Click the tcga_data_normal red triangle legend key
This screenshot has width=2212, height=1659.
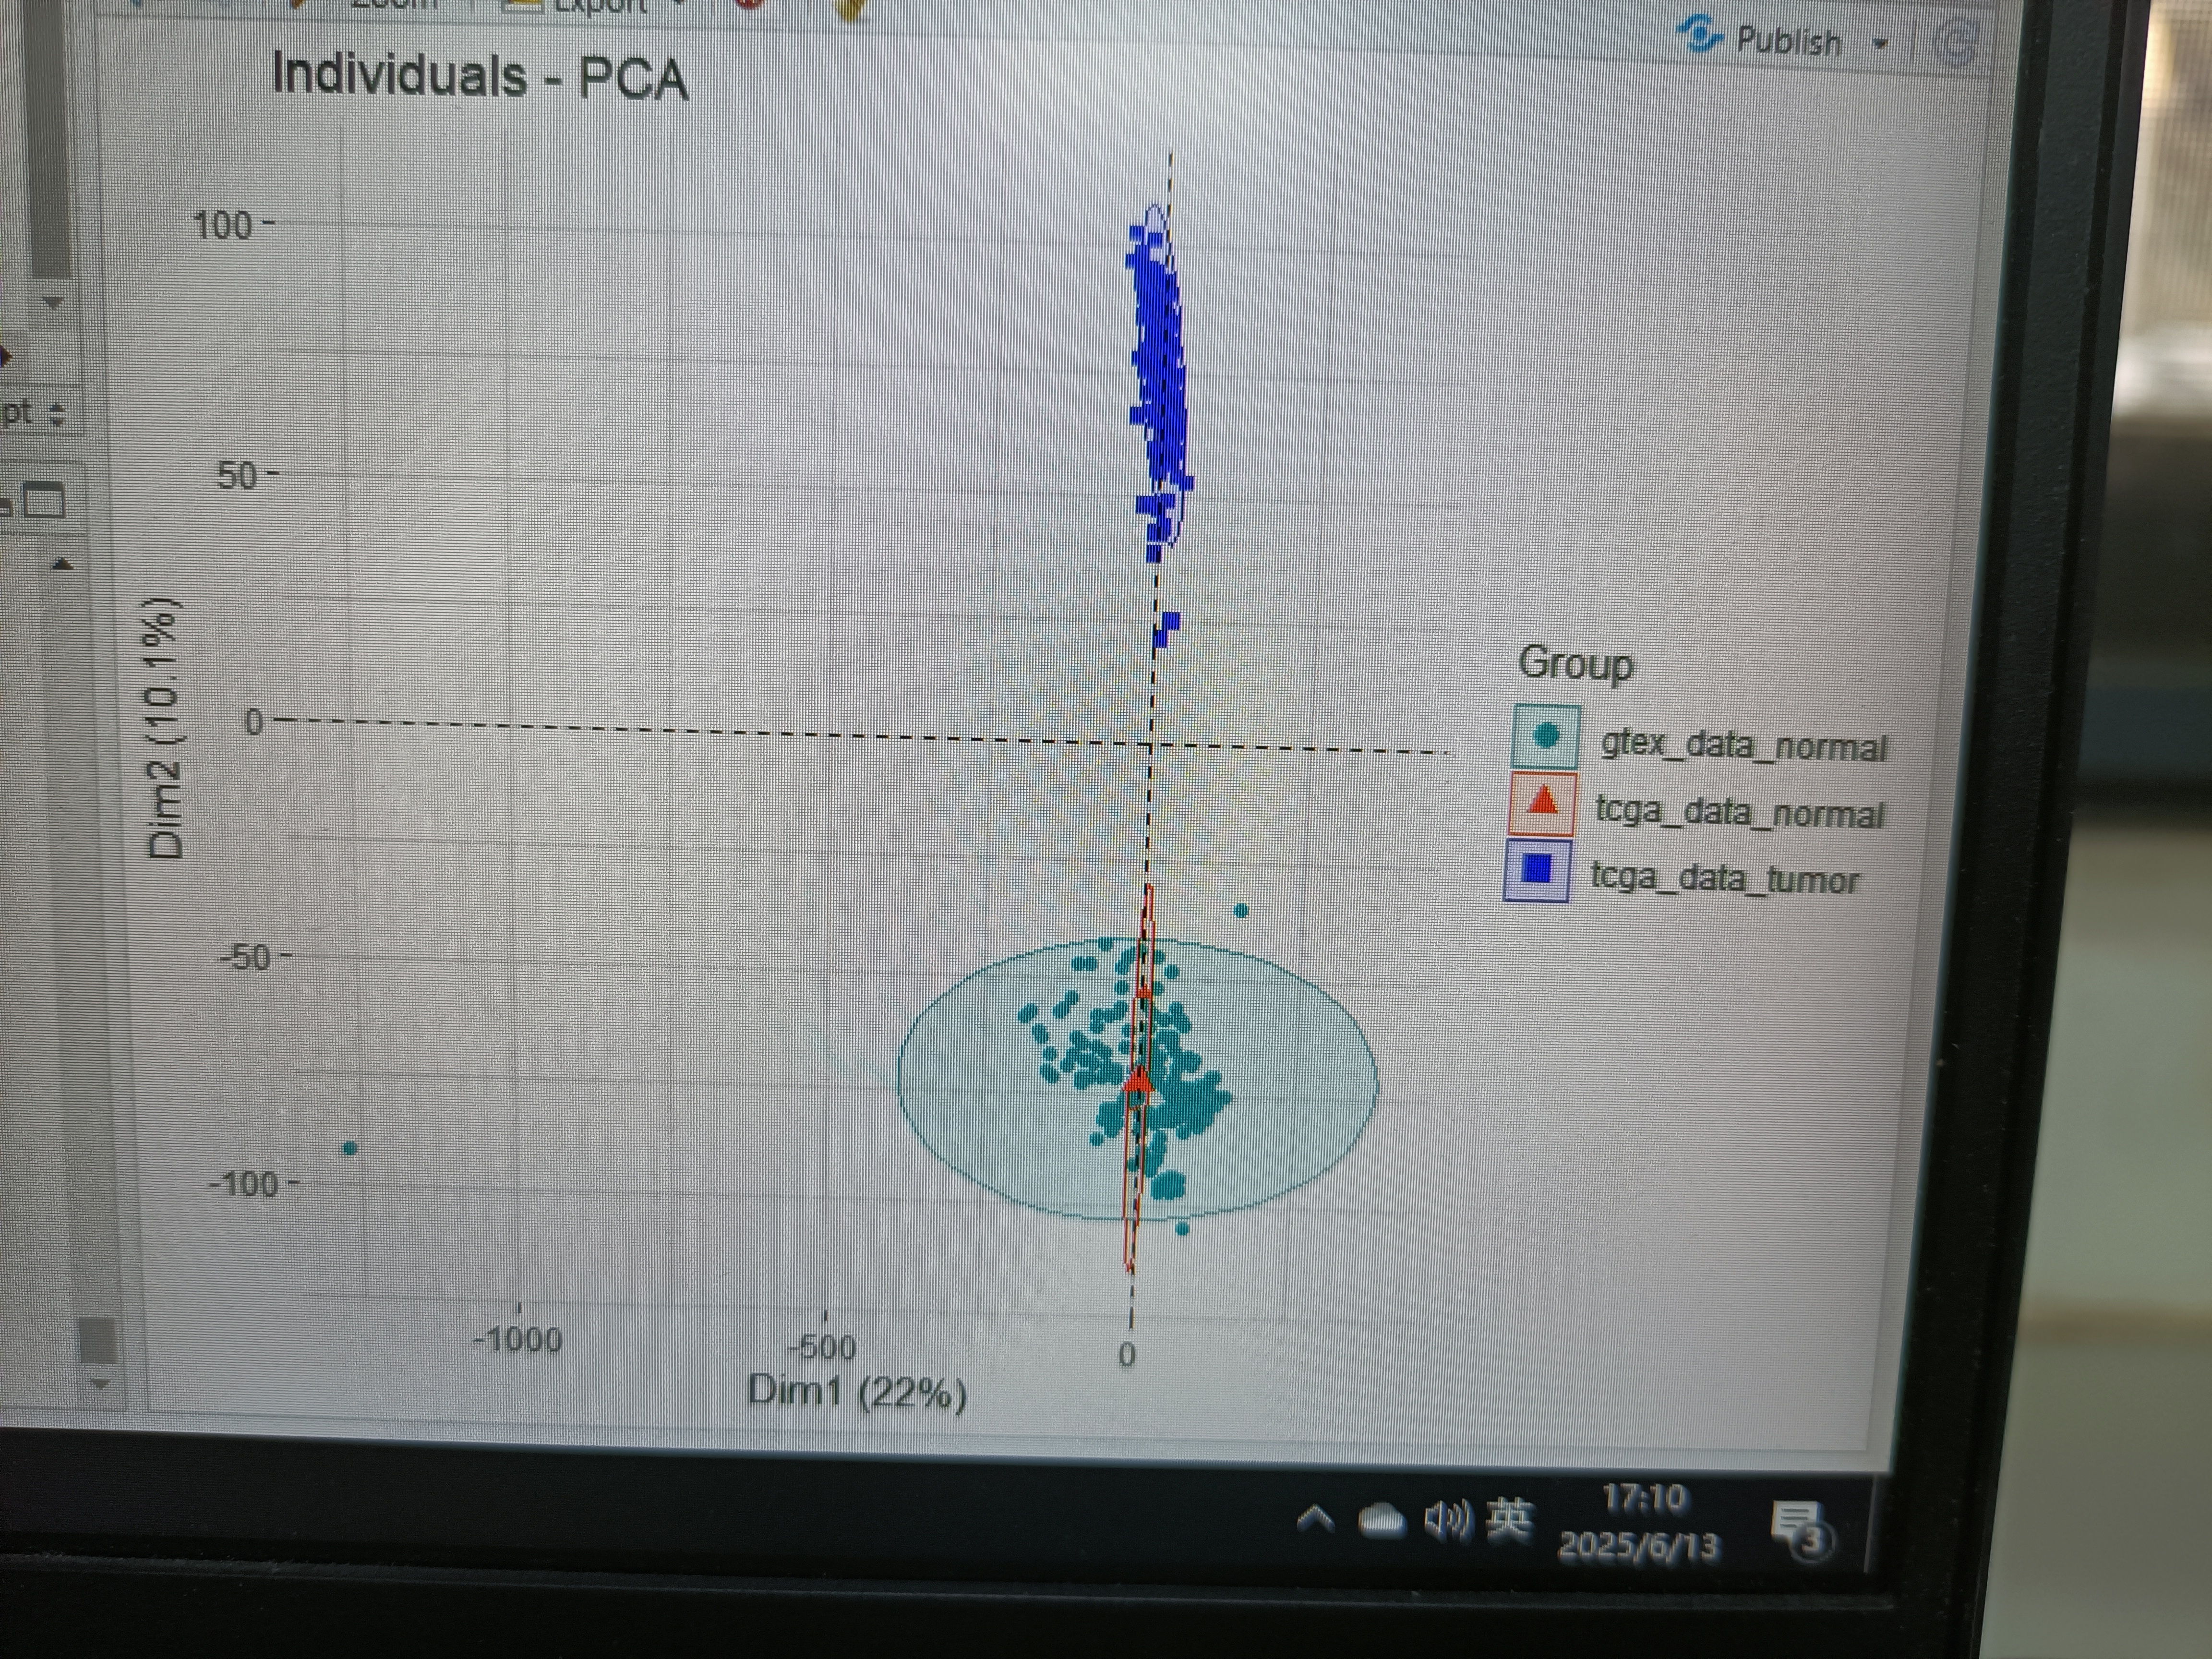point(1542,803)
